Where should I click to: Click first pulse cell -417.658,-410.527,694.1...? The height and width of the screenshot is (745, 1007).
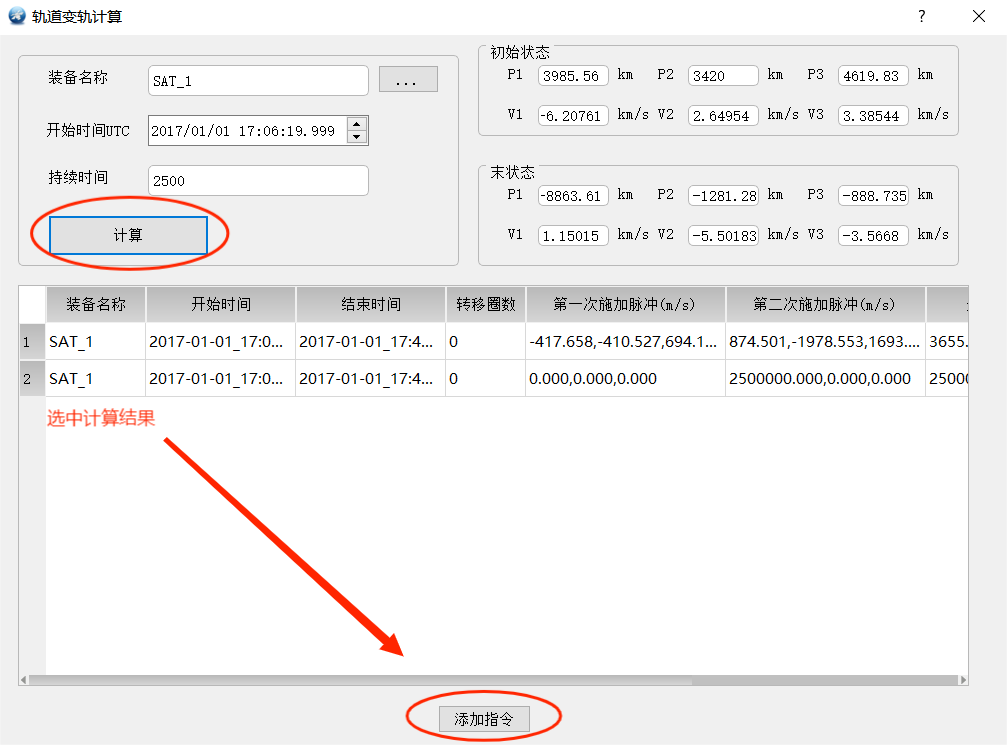pyautogui.click(x=626, y=342)
